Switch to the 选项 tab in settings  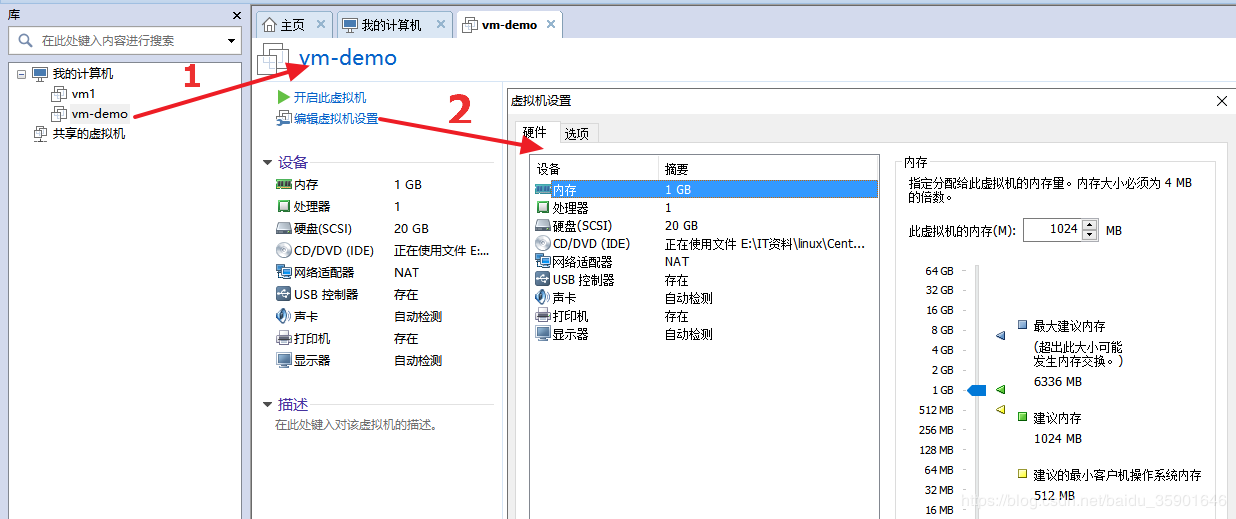click(576, 133)
